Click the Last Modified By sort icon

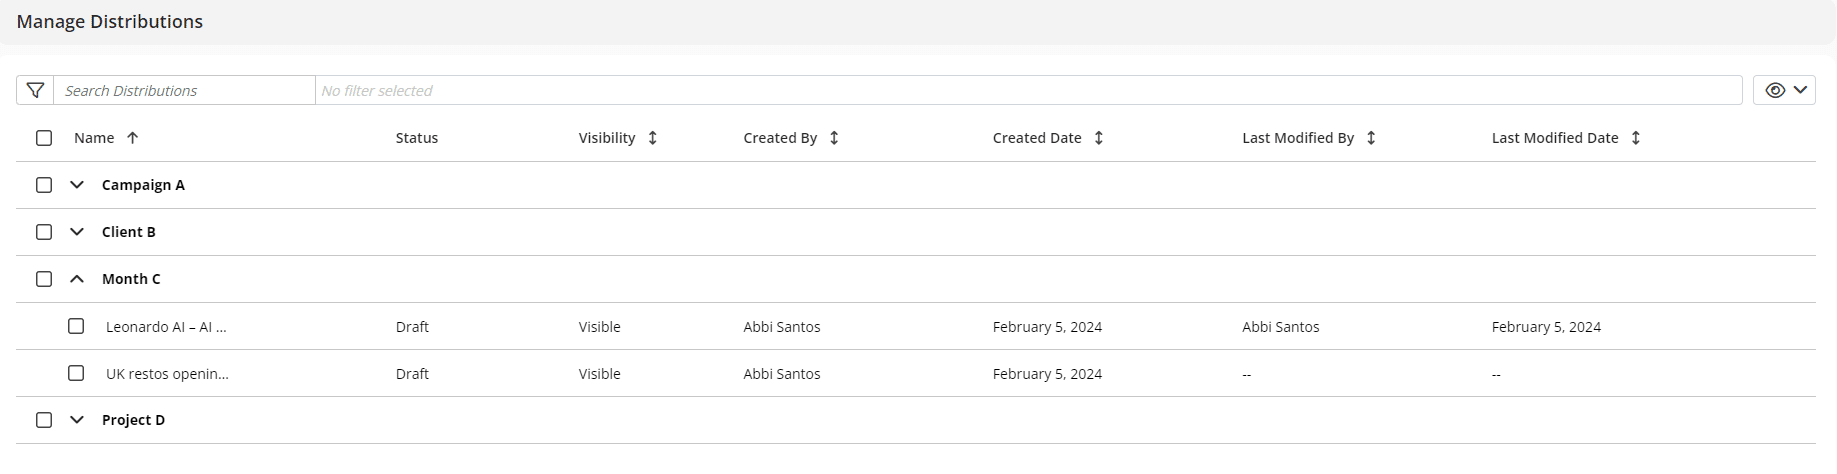tap(1371, 138)
